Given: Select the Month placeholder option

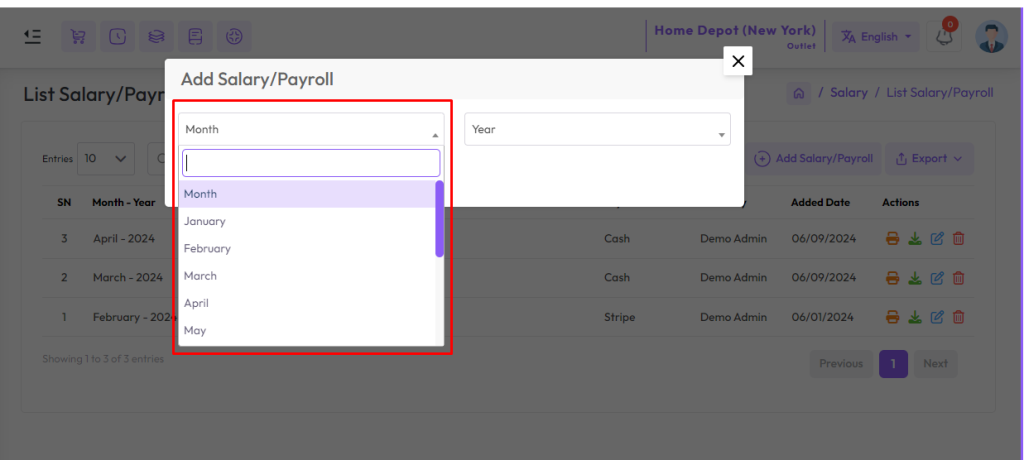Looking at the screenshot, I should point(307,194).
